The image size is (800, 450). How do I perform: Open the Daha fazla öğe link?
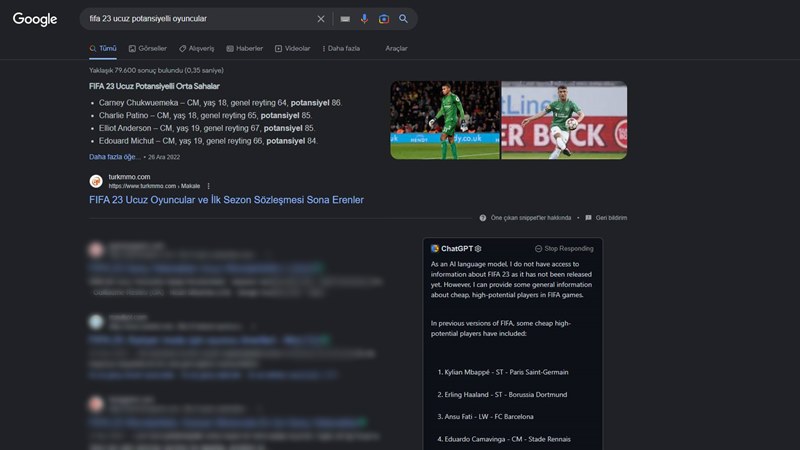pyautogui.click(x=115, y=157)
